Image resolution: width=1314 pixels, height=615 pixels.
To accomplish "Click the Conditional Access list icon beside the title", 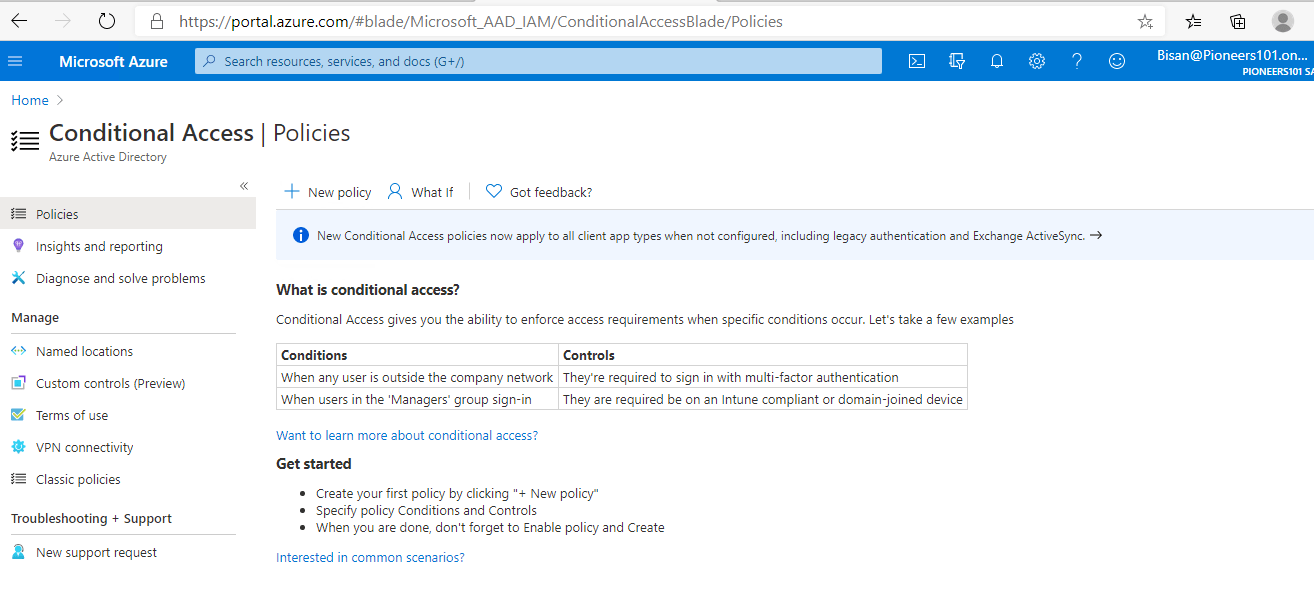I will 25,141.
